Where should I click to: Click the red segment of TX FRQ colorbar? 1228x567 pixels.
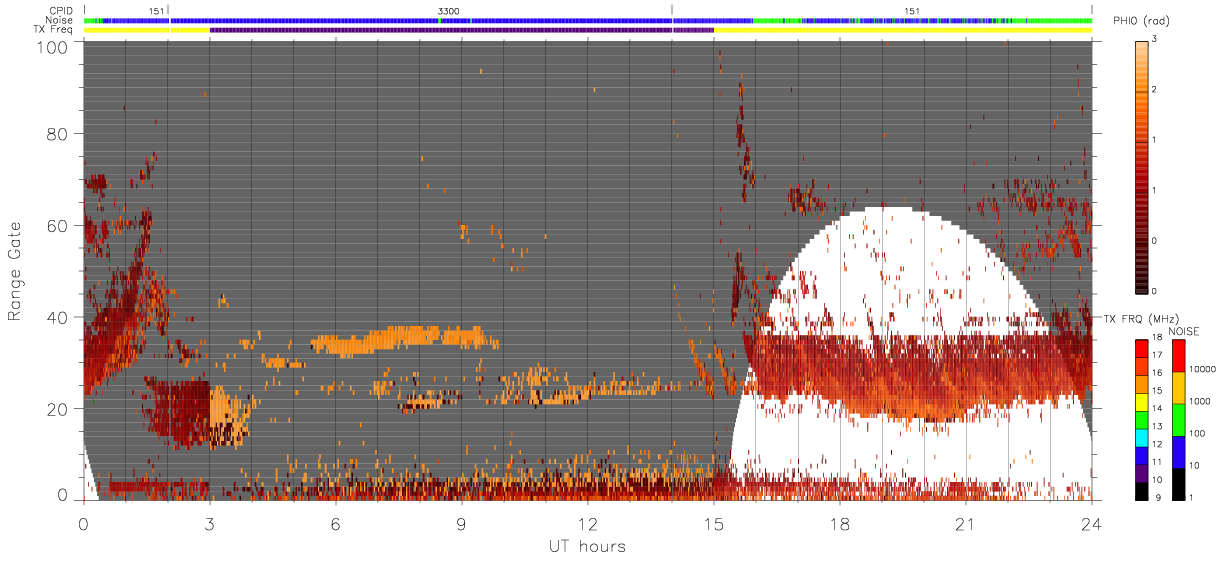1140,348
